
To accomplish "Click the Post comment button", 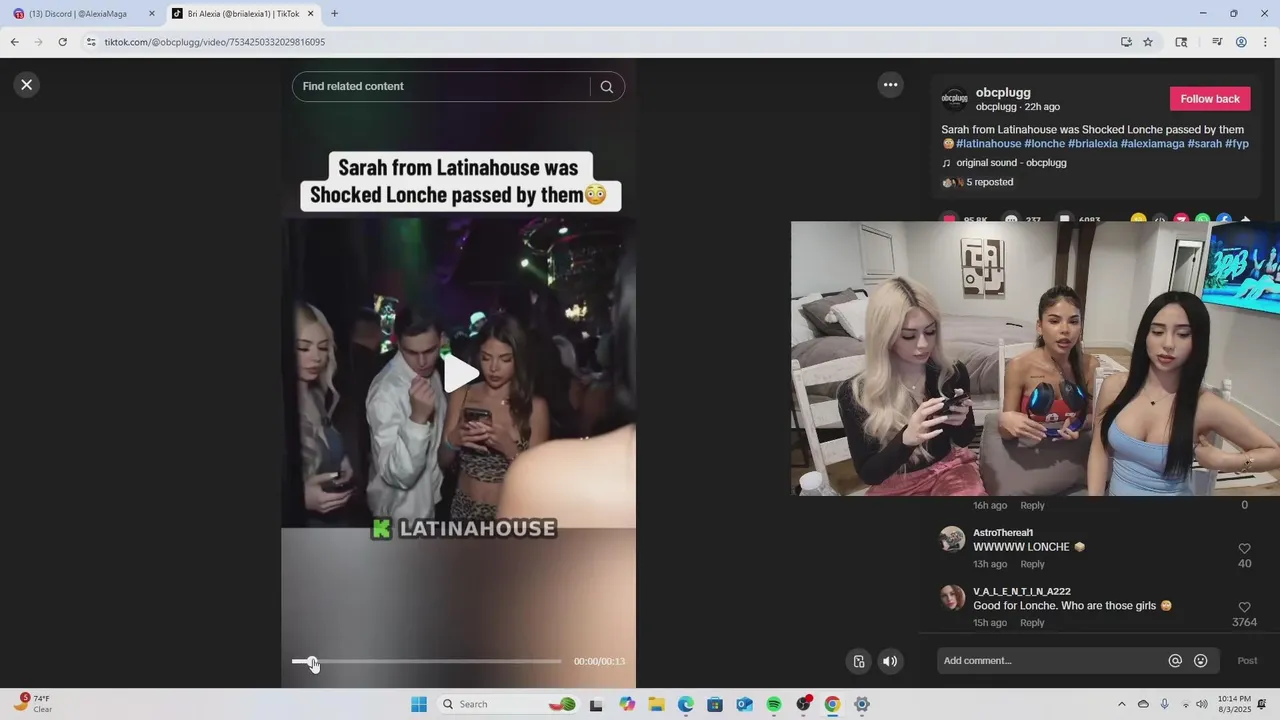I will [1247, 661].
